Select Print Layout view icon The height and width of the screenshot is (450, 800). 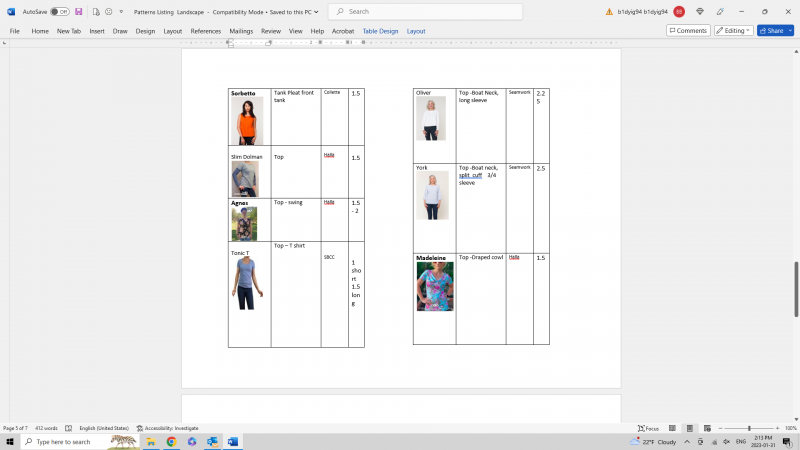coord(688,428)
